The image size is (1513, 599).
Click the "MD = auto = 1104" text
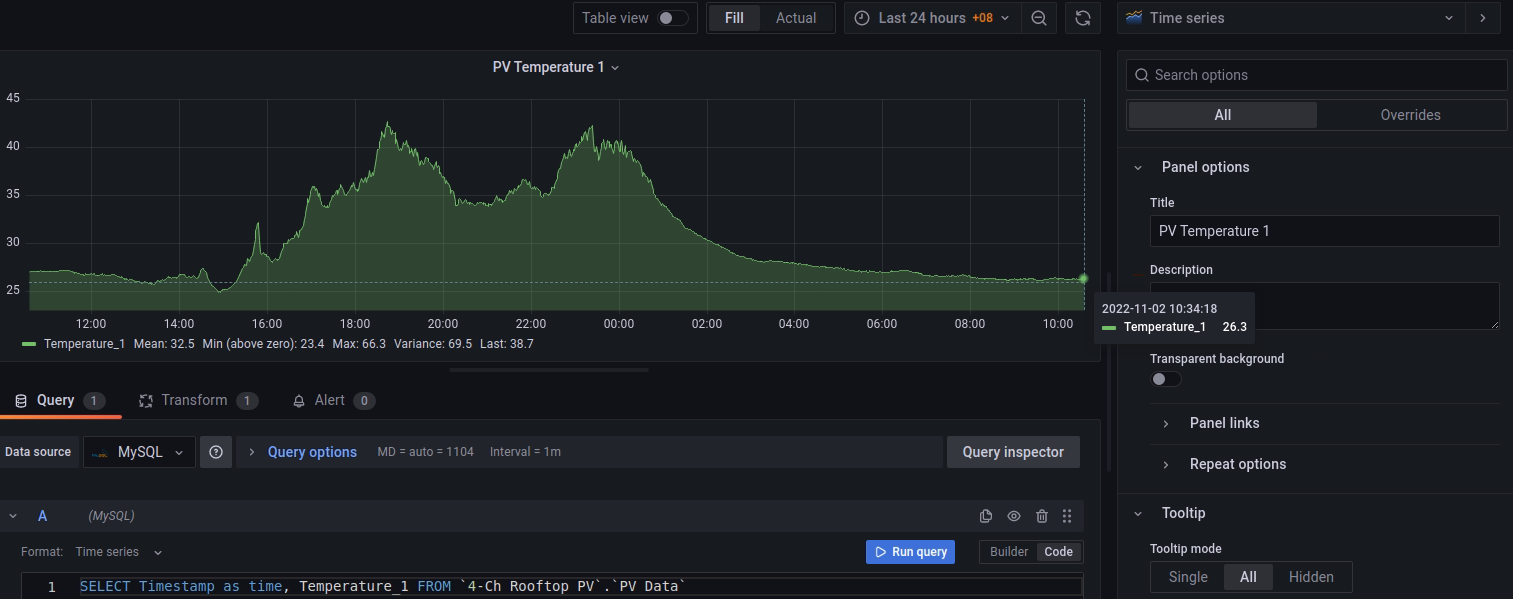tap(427, 452)
